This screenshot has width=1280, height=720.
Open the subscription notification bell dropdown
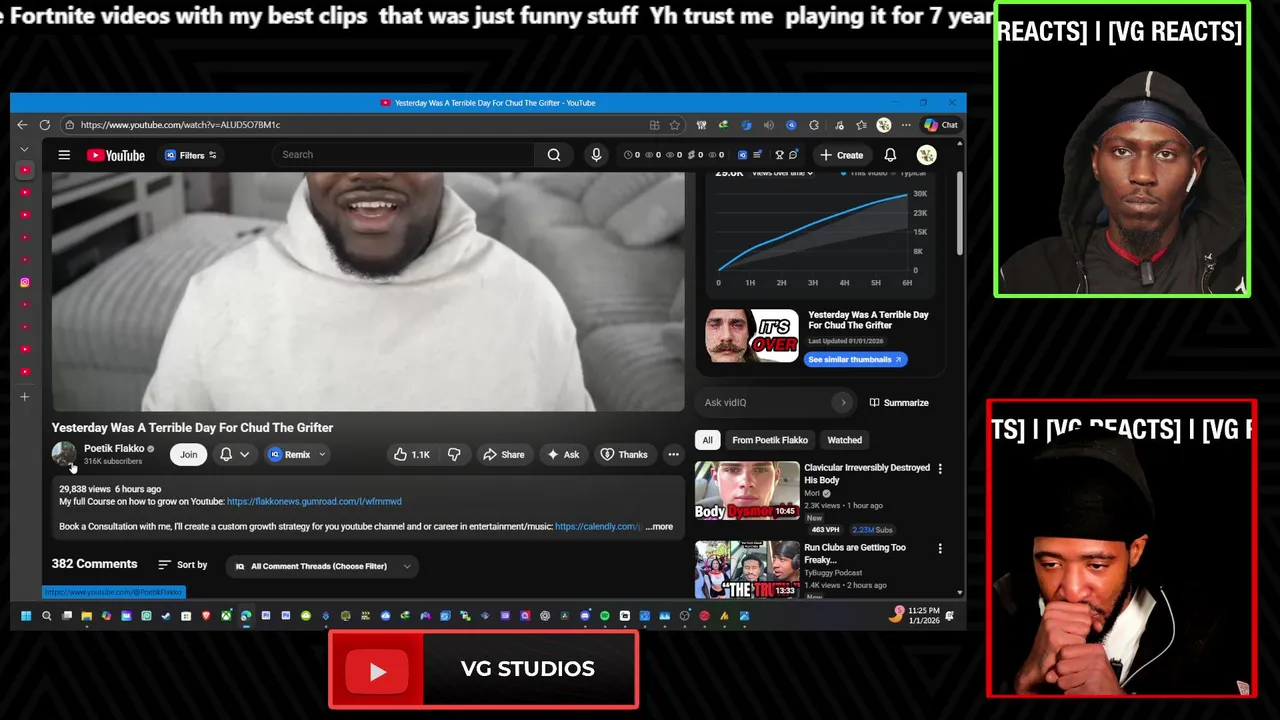pos(234,454)
